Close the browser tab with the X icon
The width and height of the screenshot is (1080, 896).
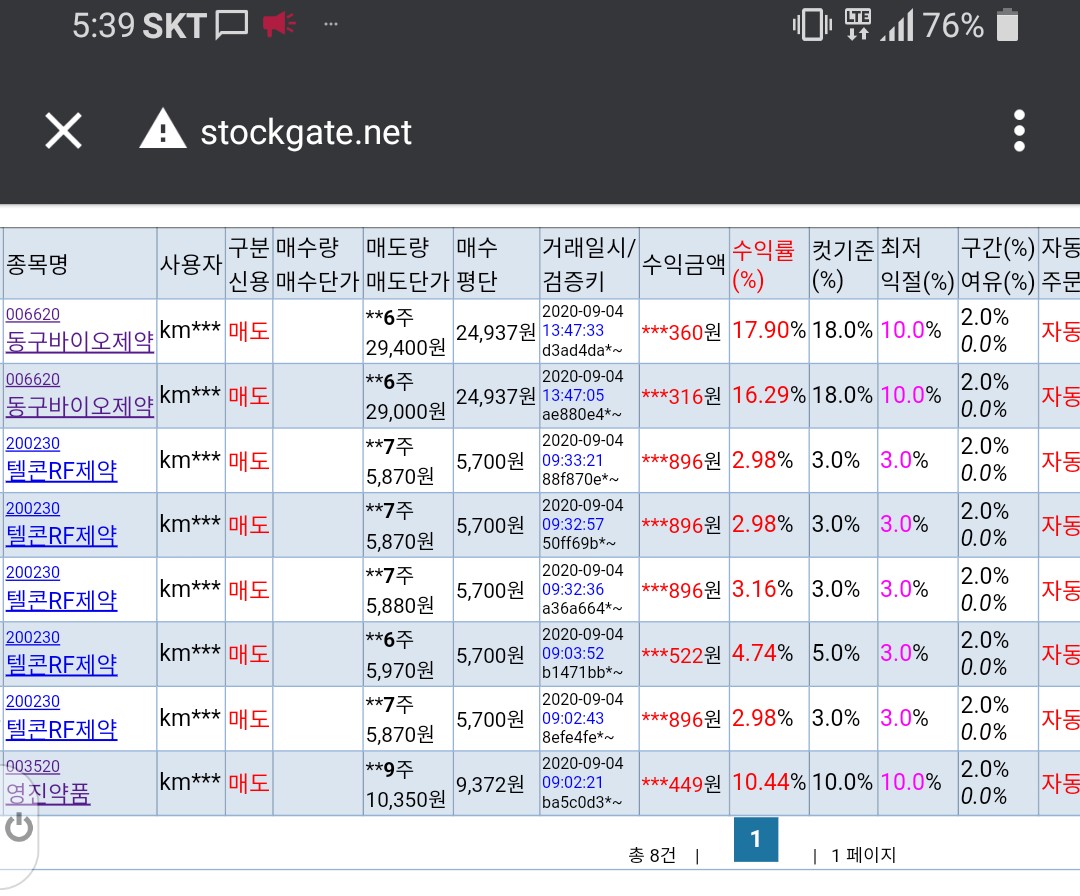[64, 131]
